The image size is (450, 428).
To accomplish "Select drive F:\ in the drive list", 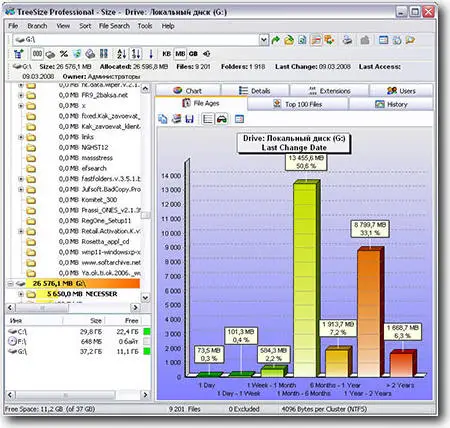I will click(78, 341).
